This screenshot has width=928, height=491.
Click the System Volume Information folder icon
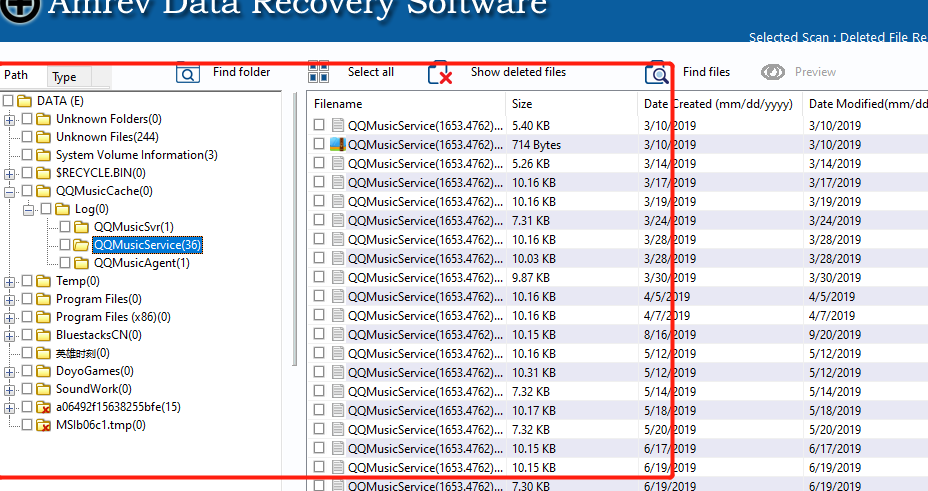(43, 155)
